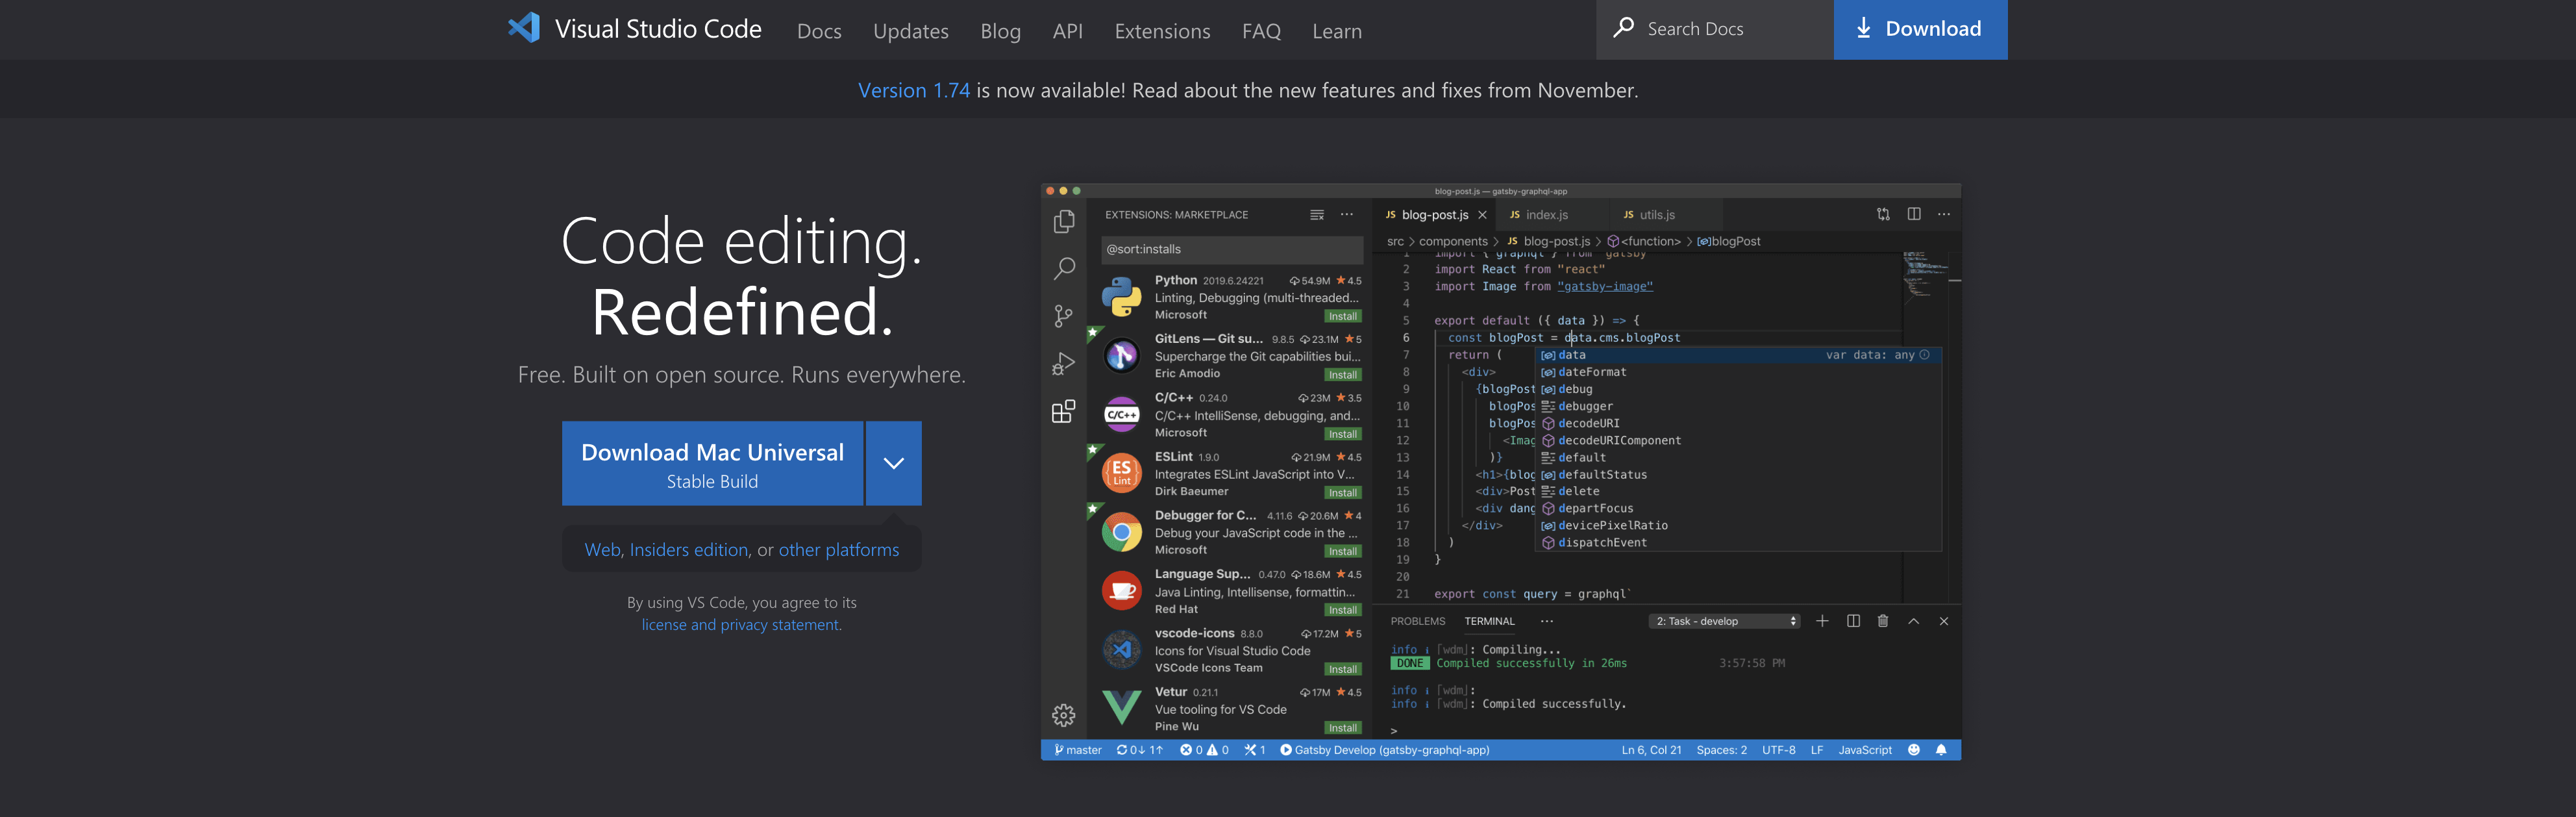This screenshot has width=2576, height=817.
Task: Open the Explorer icon in activity bar
Action: (1064, 222)
